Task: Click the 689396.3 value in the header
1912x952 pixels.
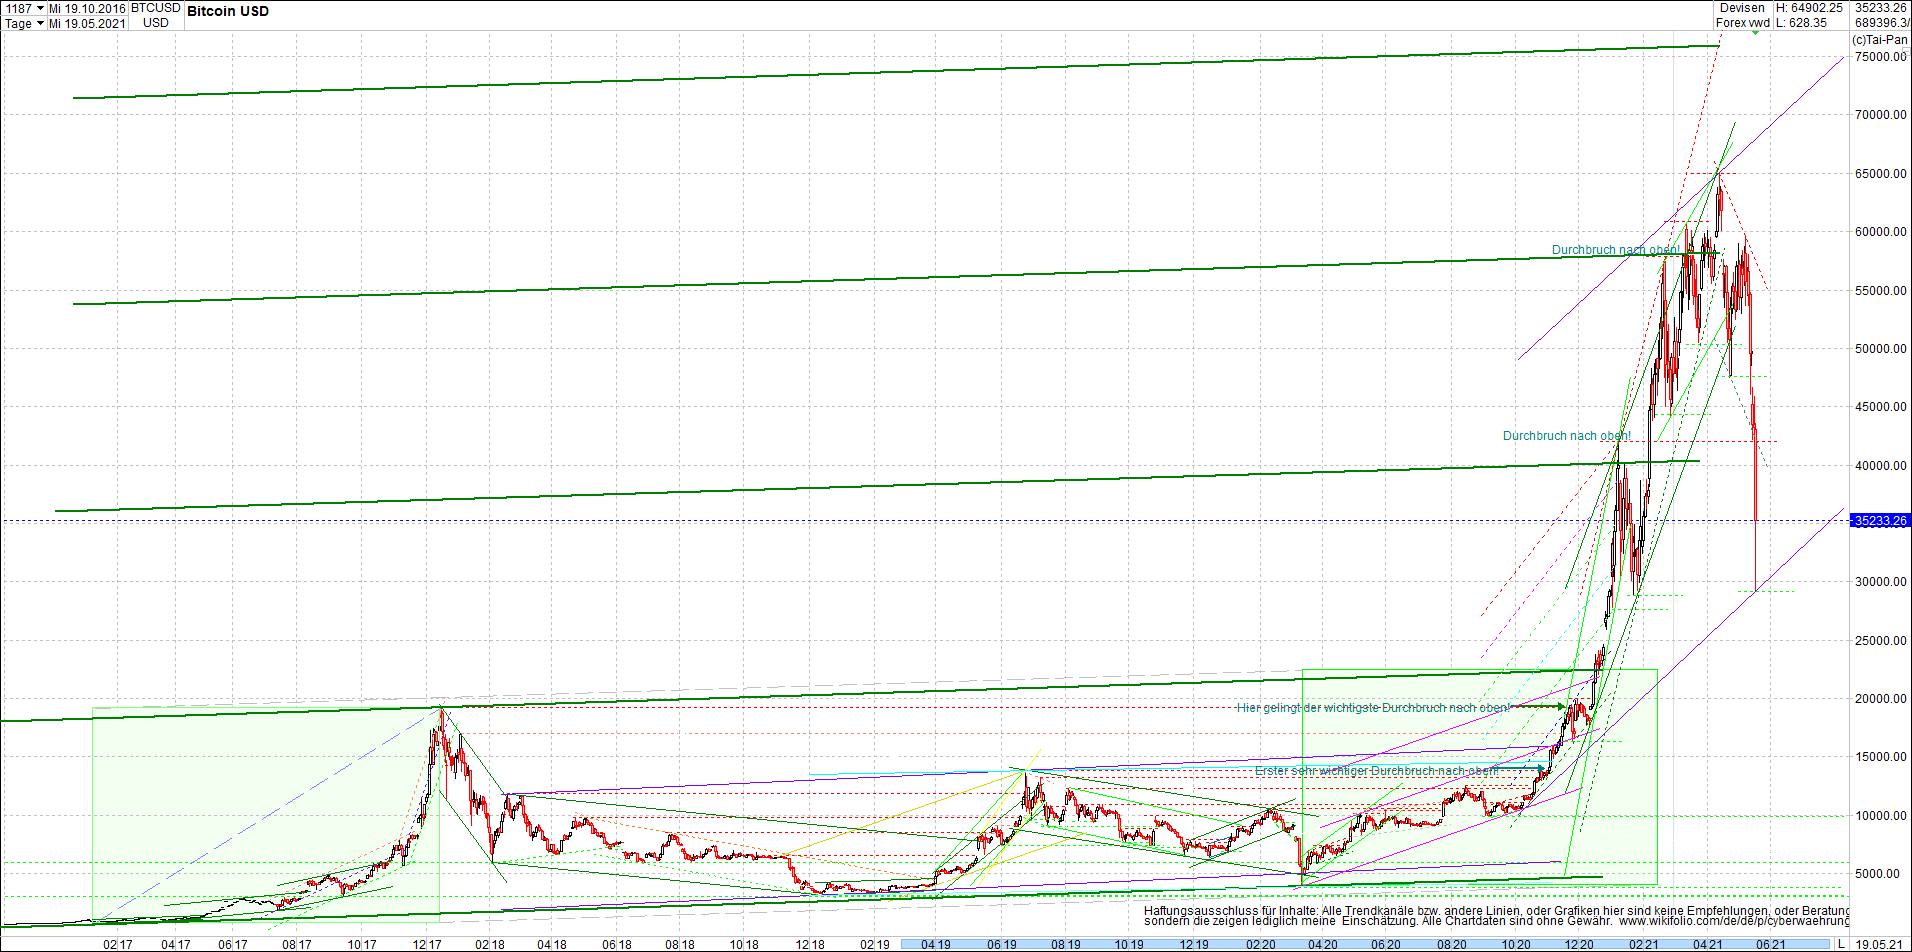Action: click(1882, 23)
